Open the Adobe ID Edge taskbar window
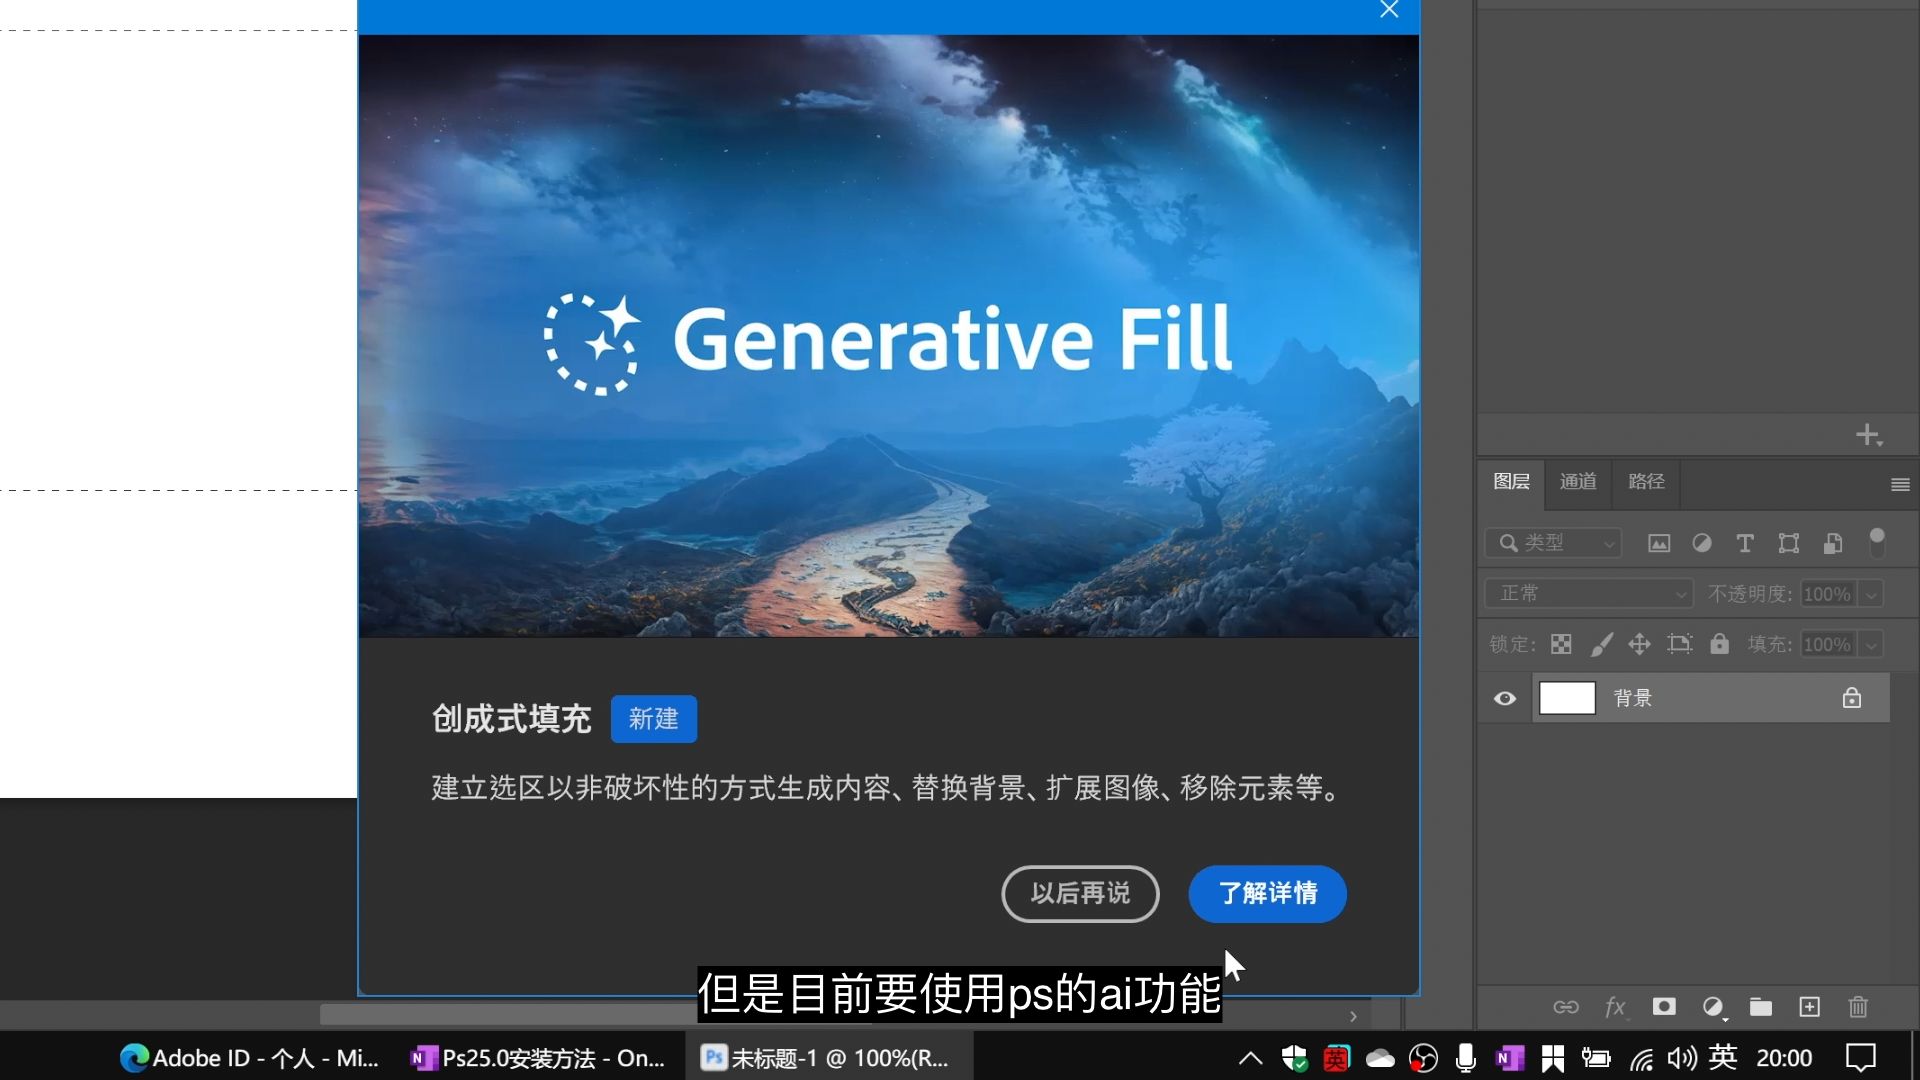Screen dimensions: 1920x1080 pyautogui.click(x=250, y=1058)
